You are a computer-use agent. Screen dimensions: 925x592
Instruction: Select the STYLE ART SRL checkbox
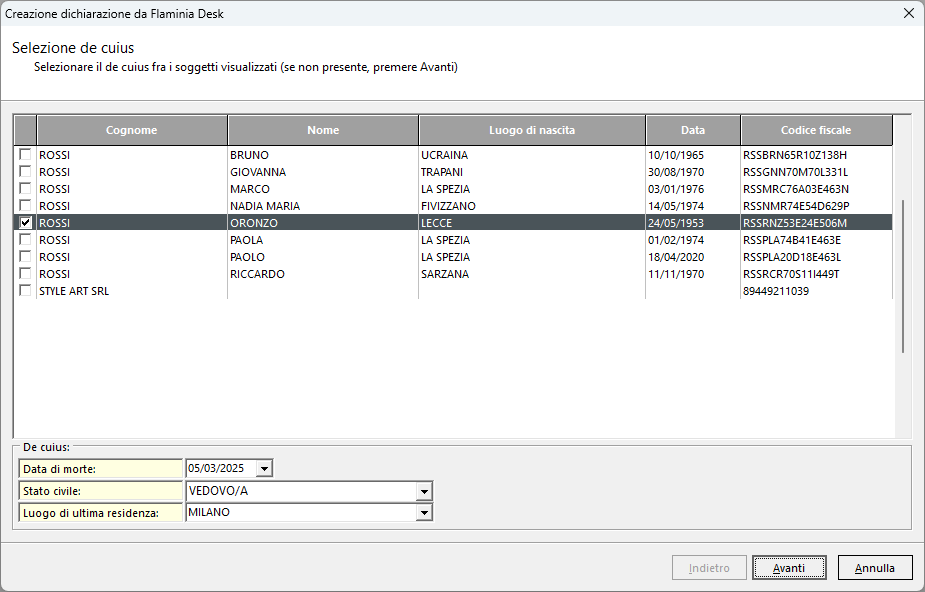[x=25, y=291]
